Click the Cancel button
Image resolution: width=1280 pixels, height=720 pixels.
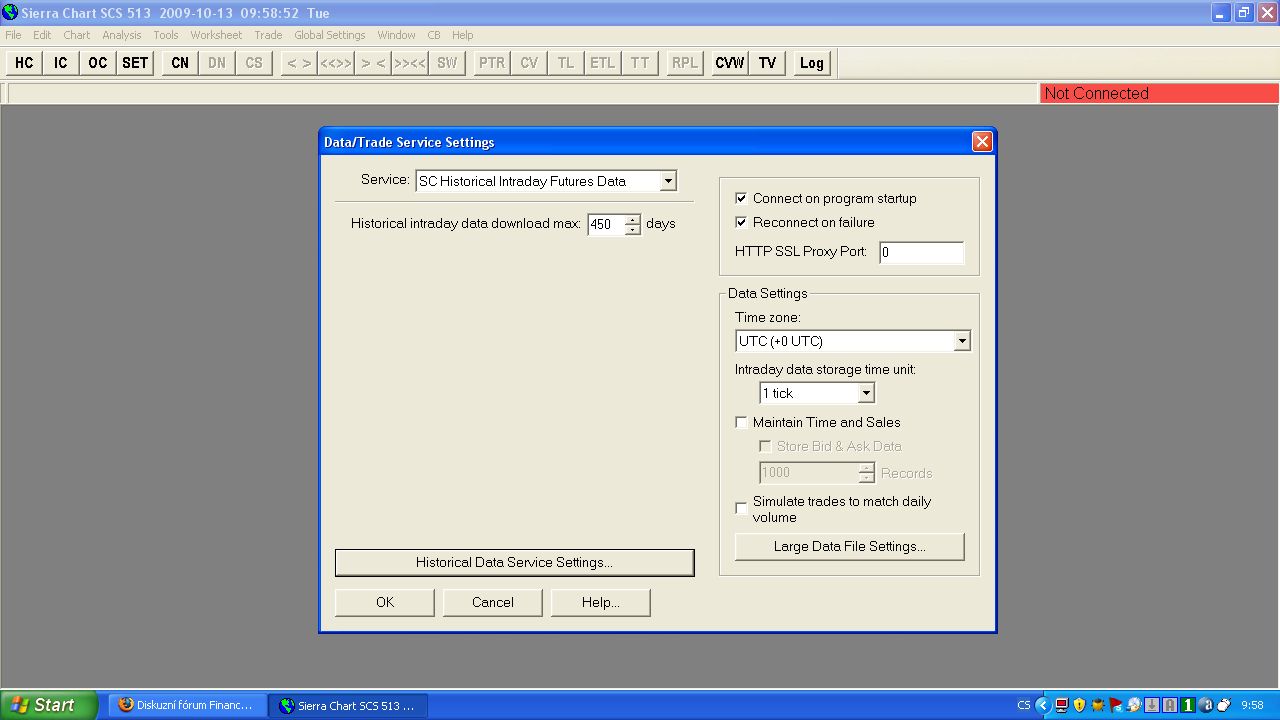coord(493,602)
